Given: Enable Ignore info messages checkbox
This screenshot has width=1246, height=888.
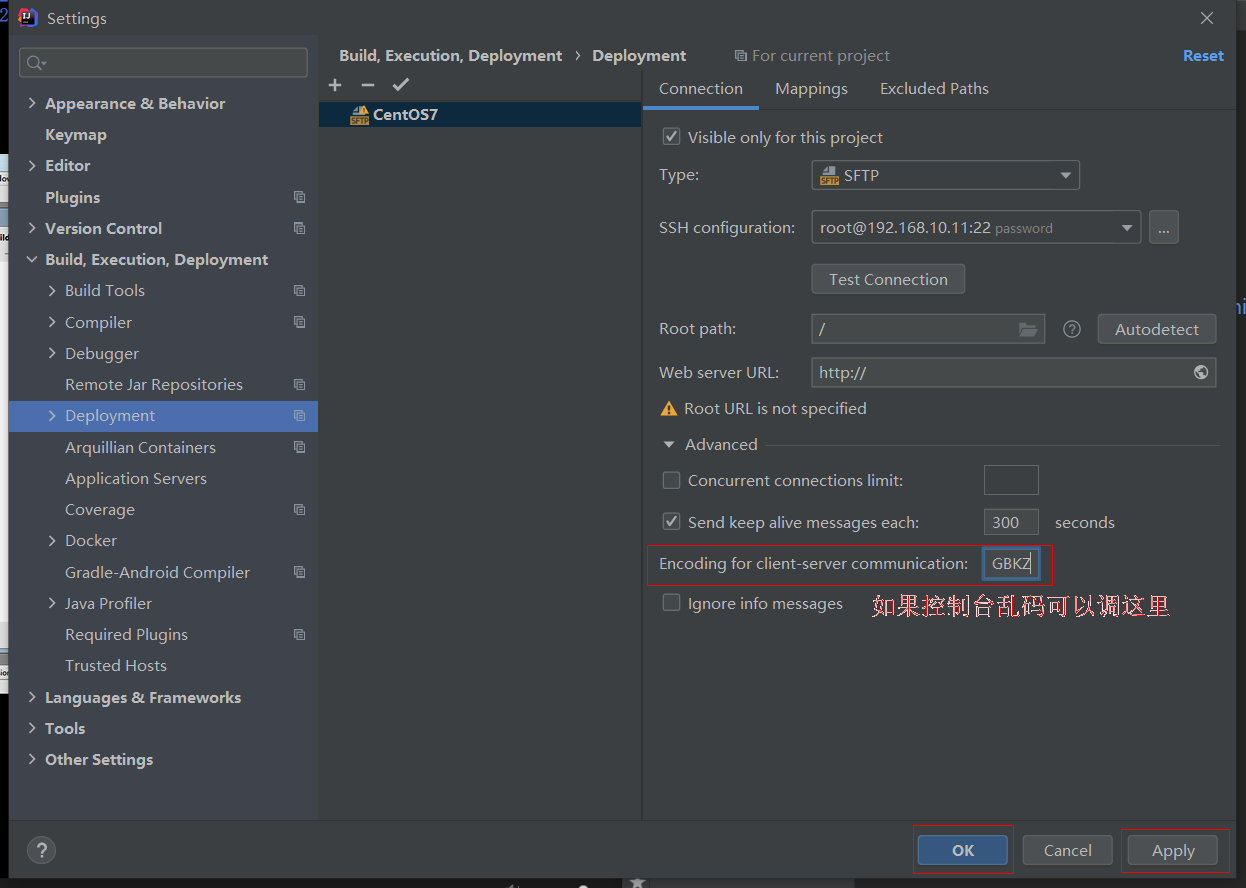Looking at the screenshot, I should (671, 603).
